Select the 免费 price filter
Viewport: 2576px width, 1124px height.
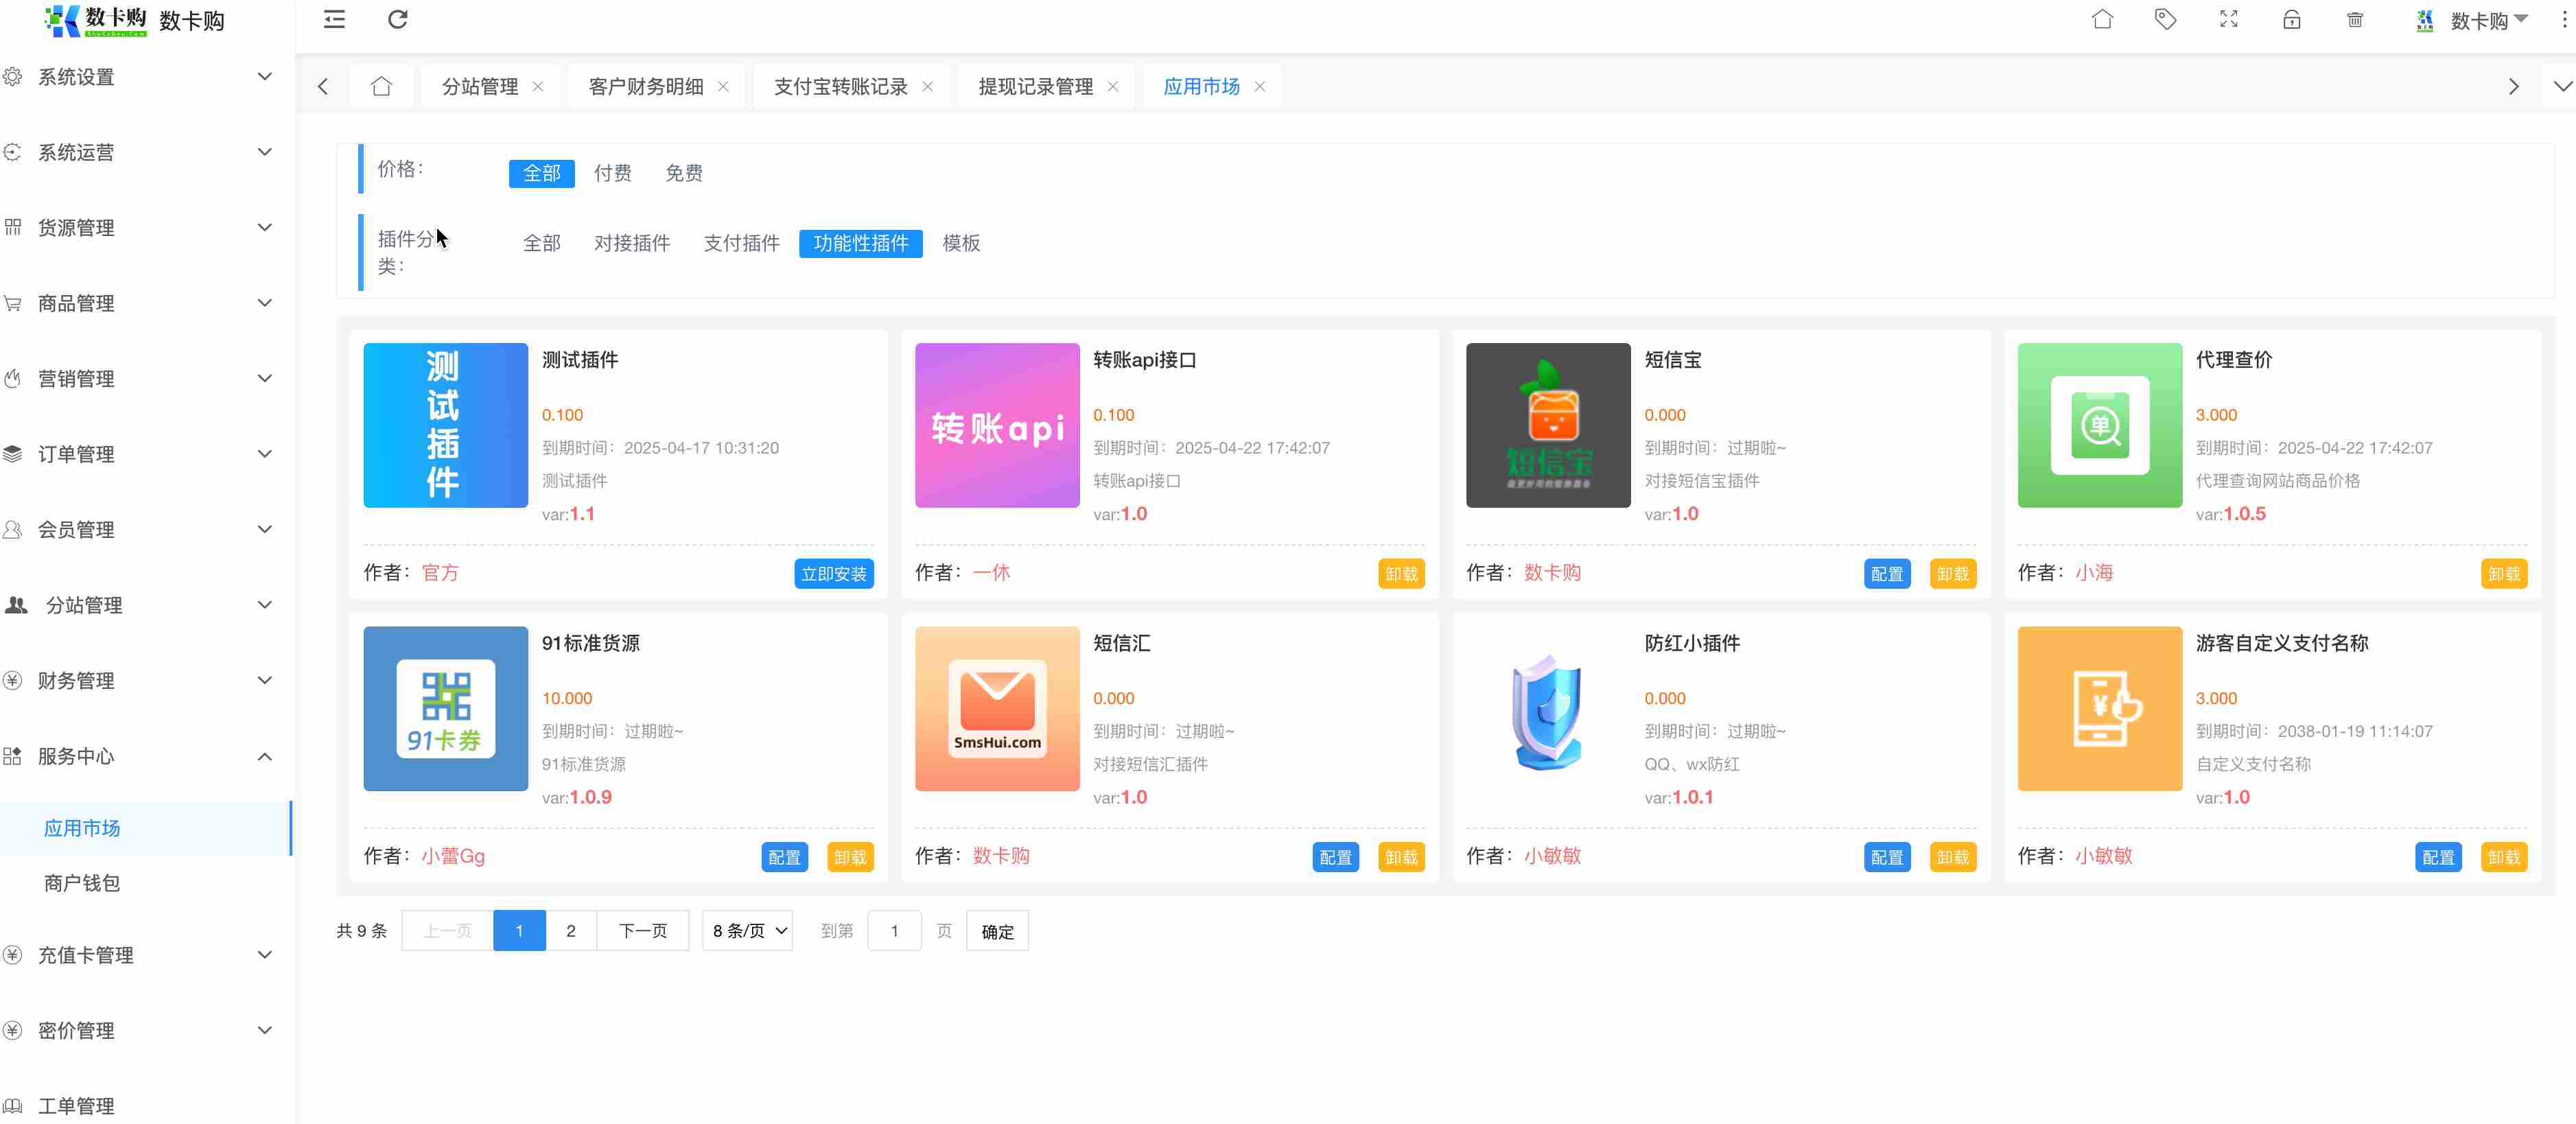[x=683, y=173]
